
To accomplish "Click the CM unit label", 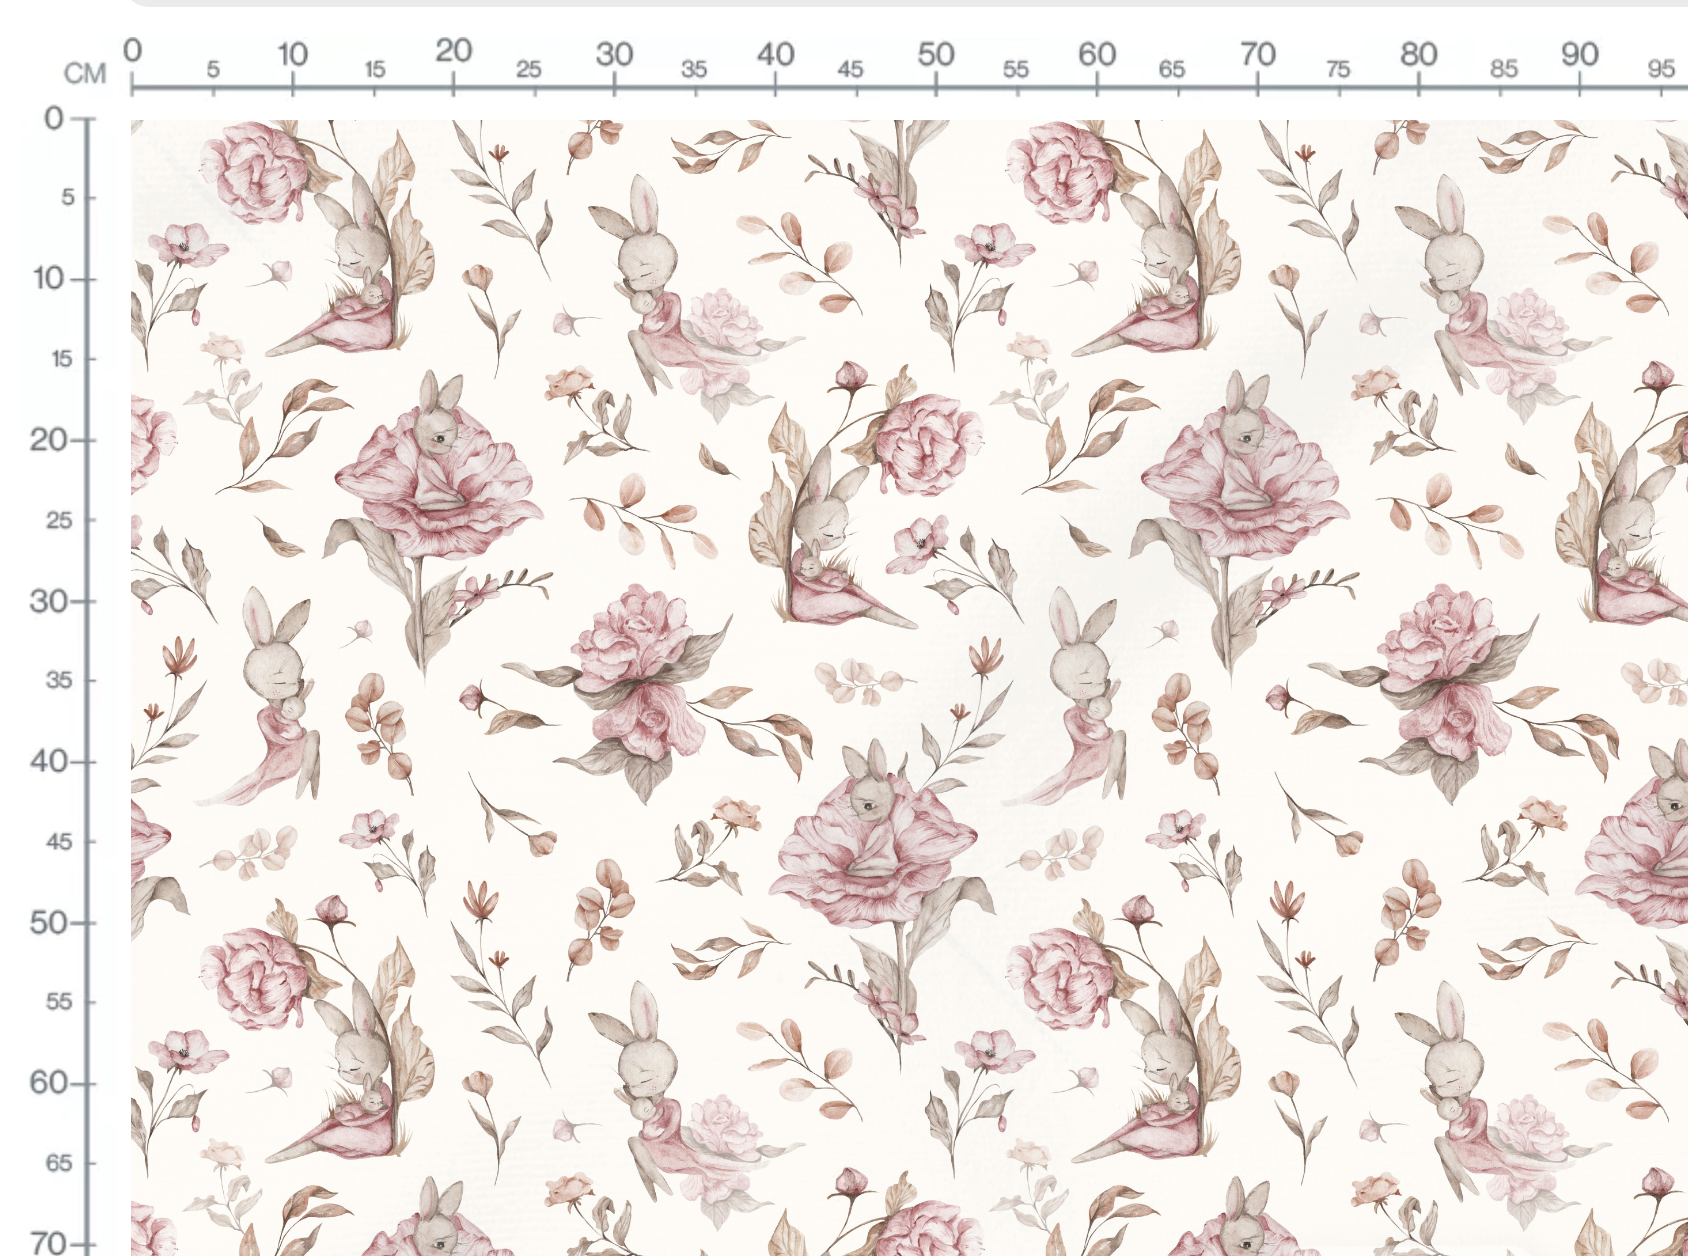I will [x=85, y=74].
